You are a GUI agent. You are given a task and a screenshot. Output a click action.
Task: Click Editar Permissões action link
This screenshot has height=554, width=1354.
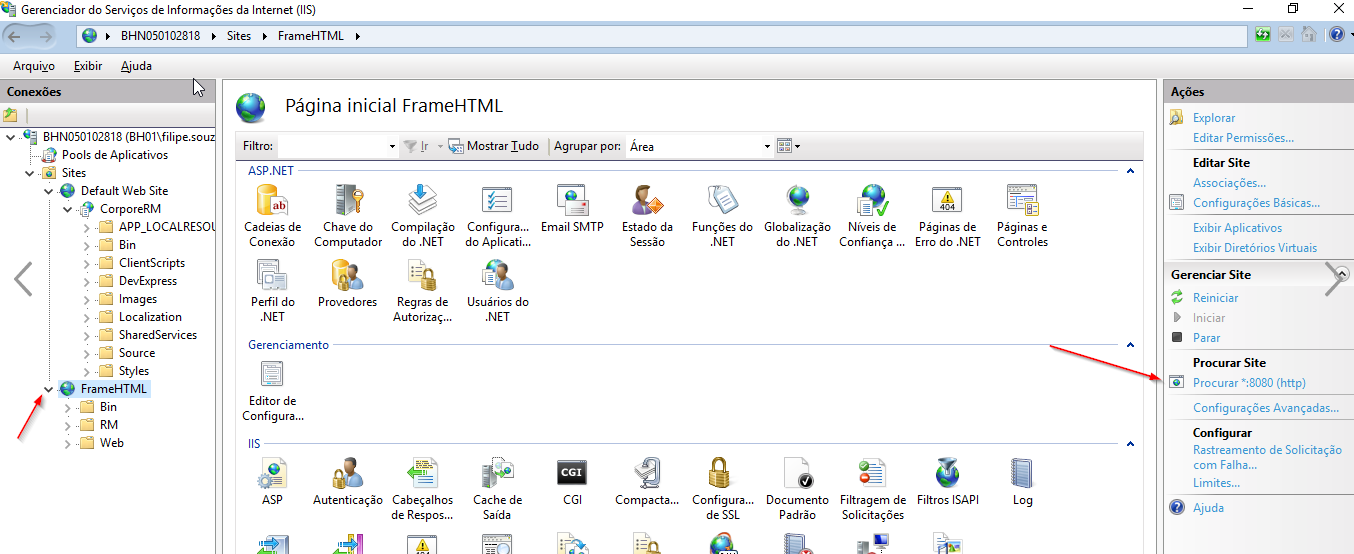coord(1243,138)
